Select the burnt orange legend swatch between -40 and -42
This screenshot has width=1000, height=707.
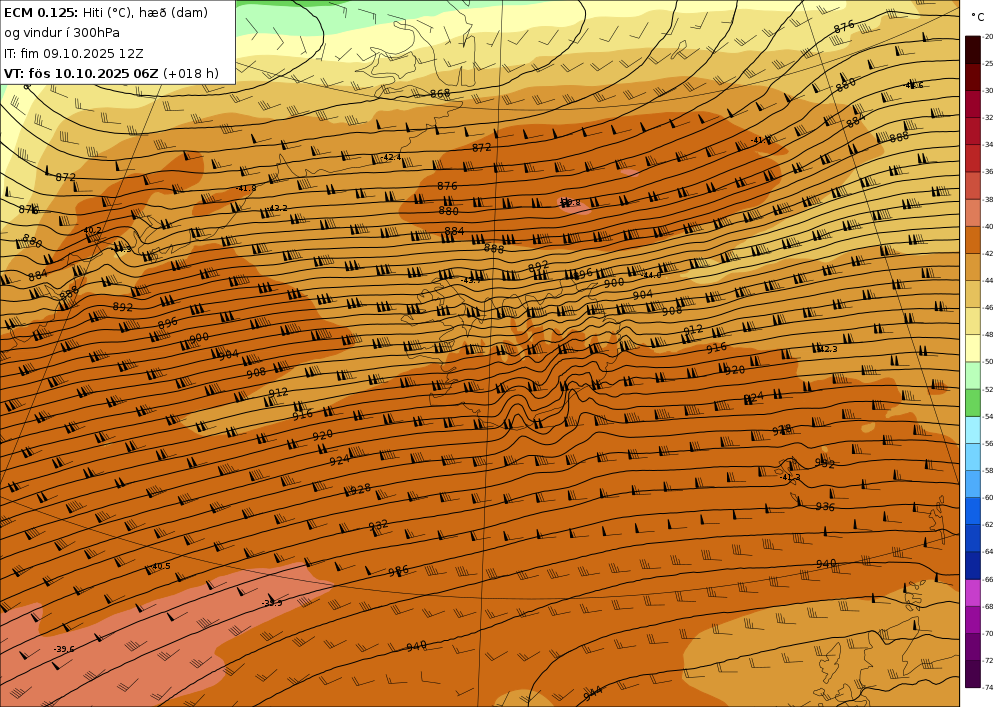click(973, 240)
